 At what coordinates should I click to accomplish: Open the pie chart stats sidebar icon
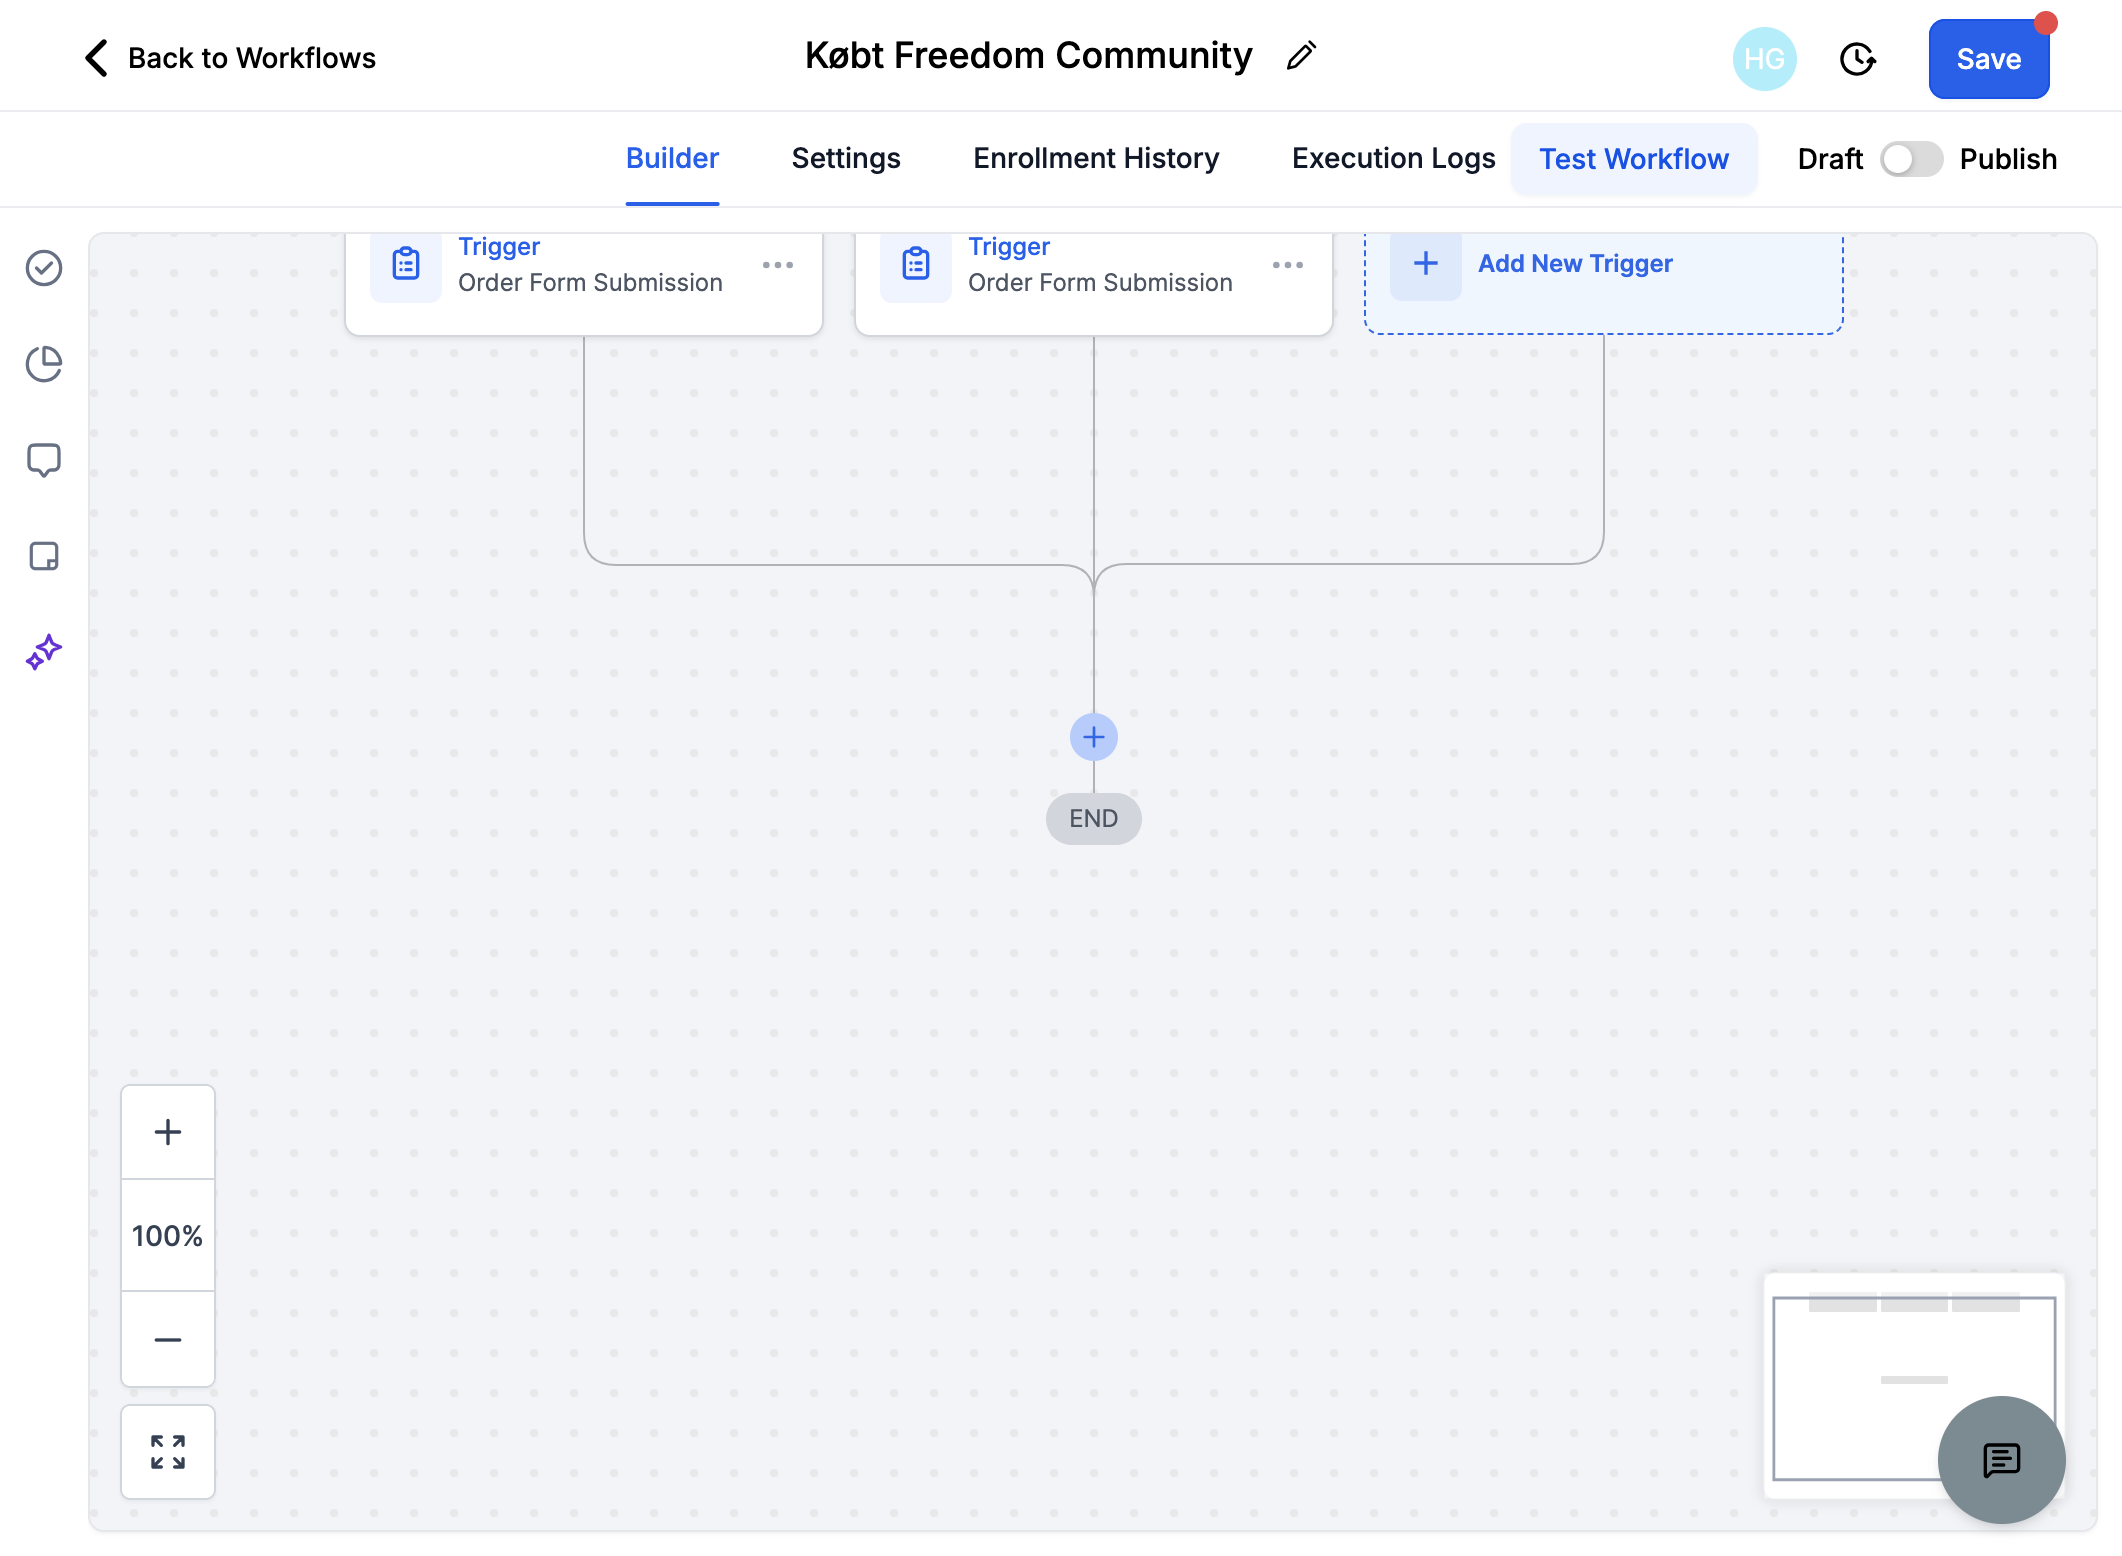[44, 364]
